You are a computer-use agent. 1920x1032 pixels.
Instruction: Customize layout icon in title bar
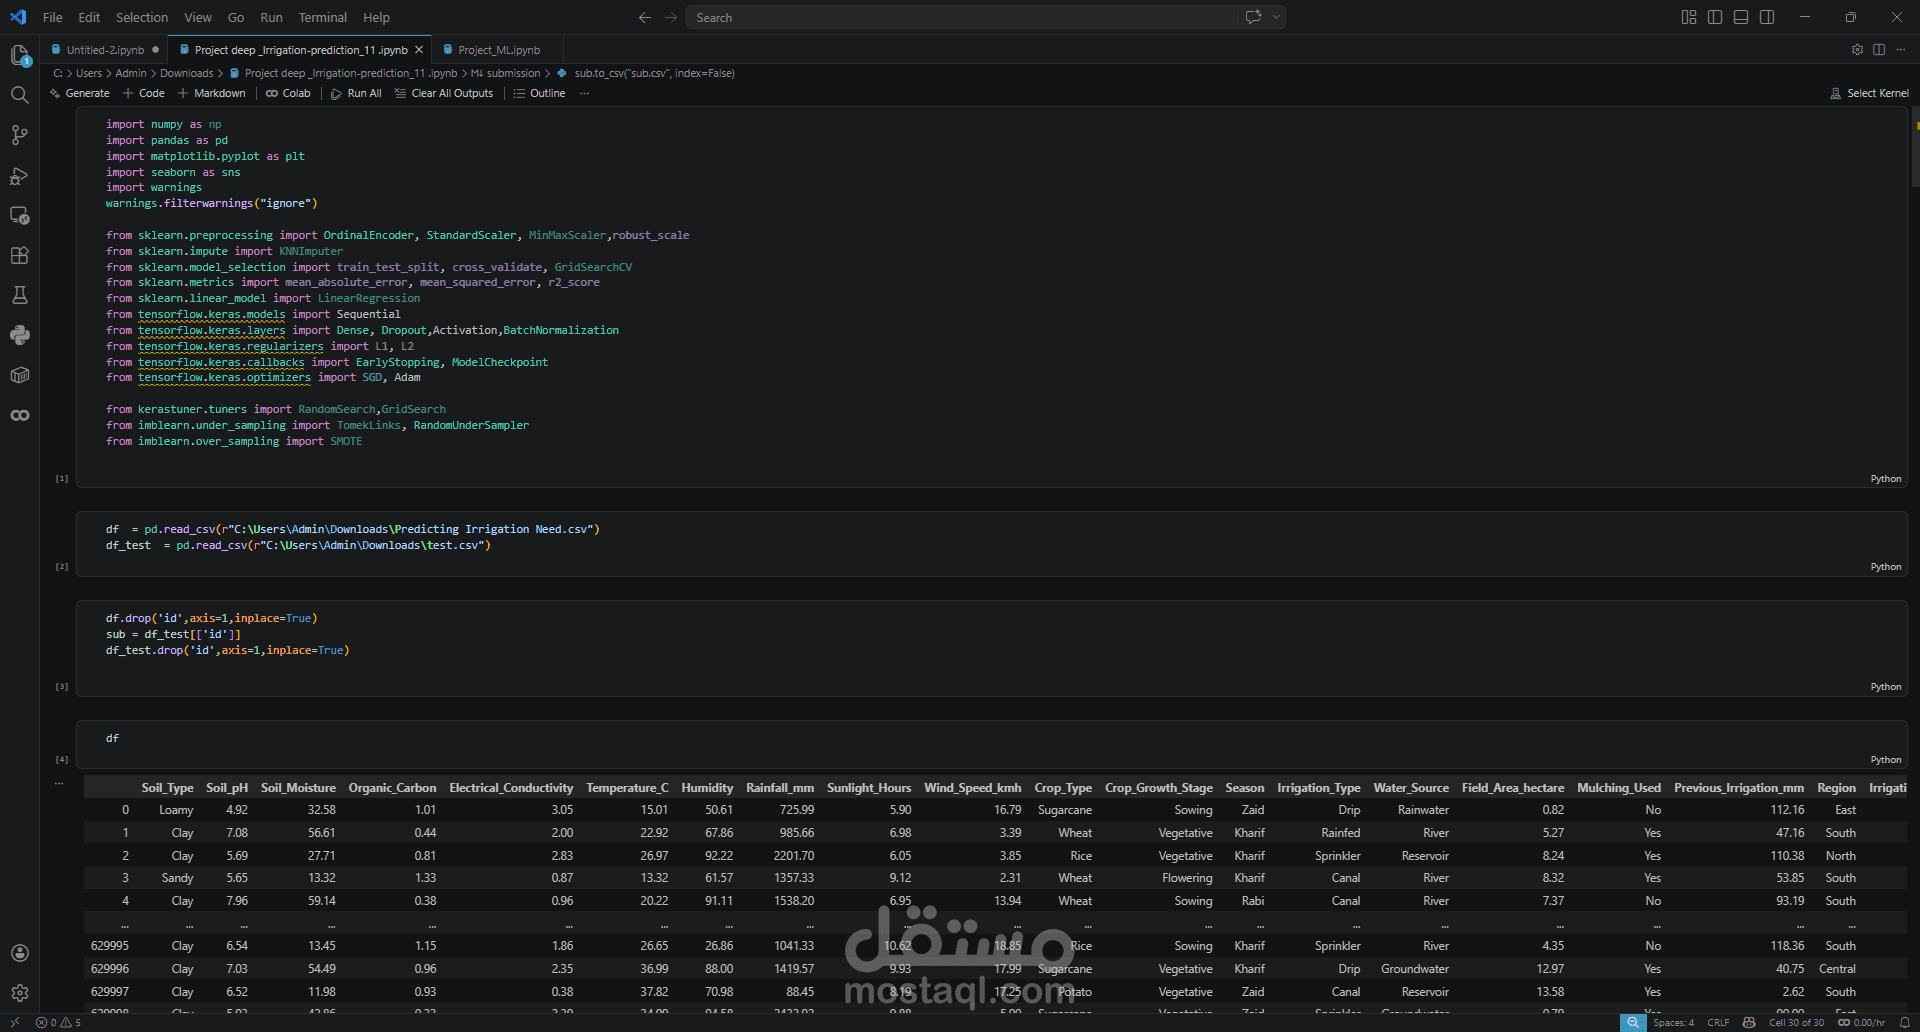pyautogui.click(x=1689, y=17)
